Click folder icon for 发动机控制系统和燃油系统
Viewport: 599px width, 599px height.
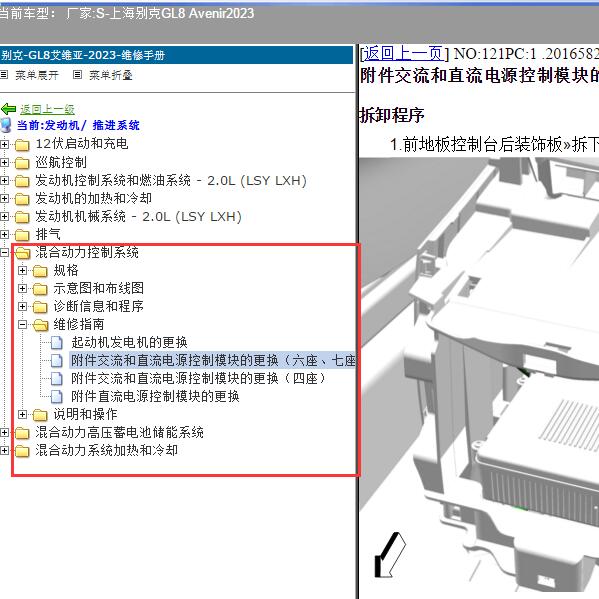pos(22,181)
